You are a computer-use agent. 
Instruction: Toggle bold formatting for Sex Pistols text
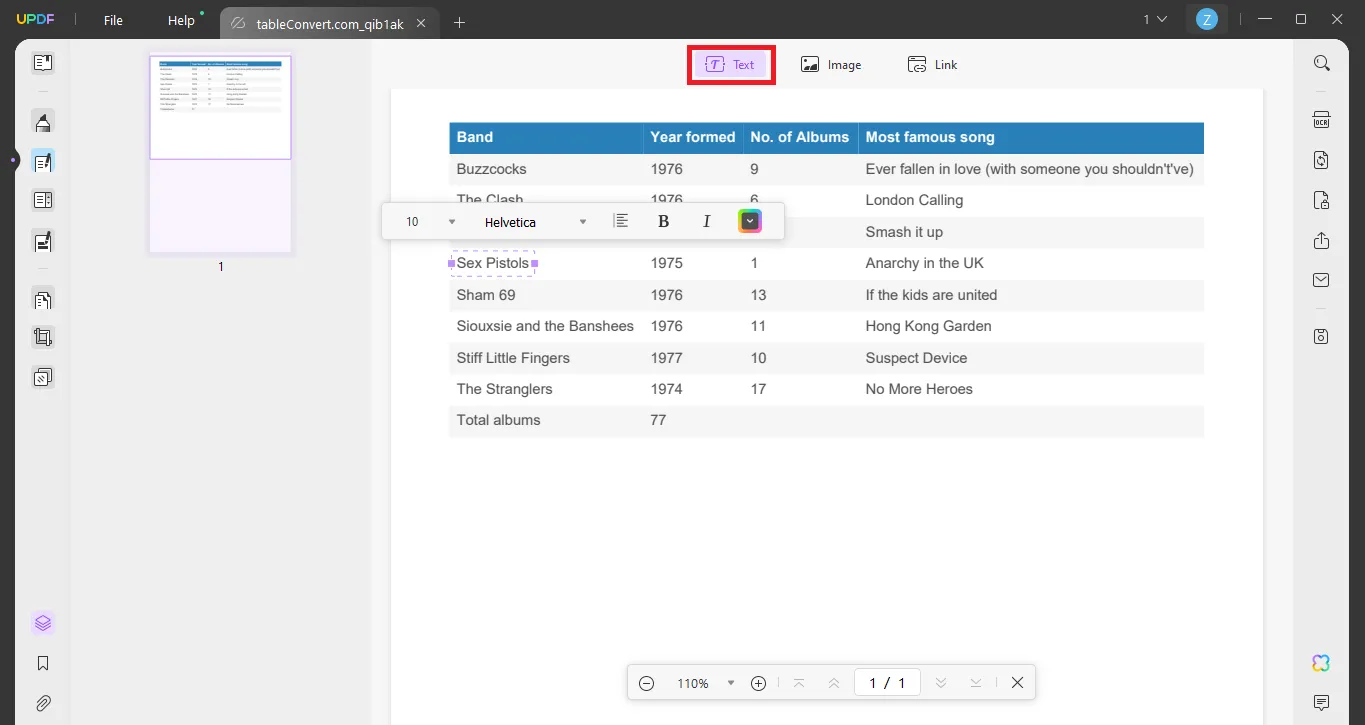click(x=663, y=220)
